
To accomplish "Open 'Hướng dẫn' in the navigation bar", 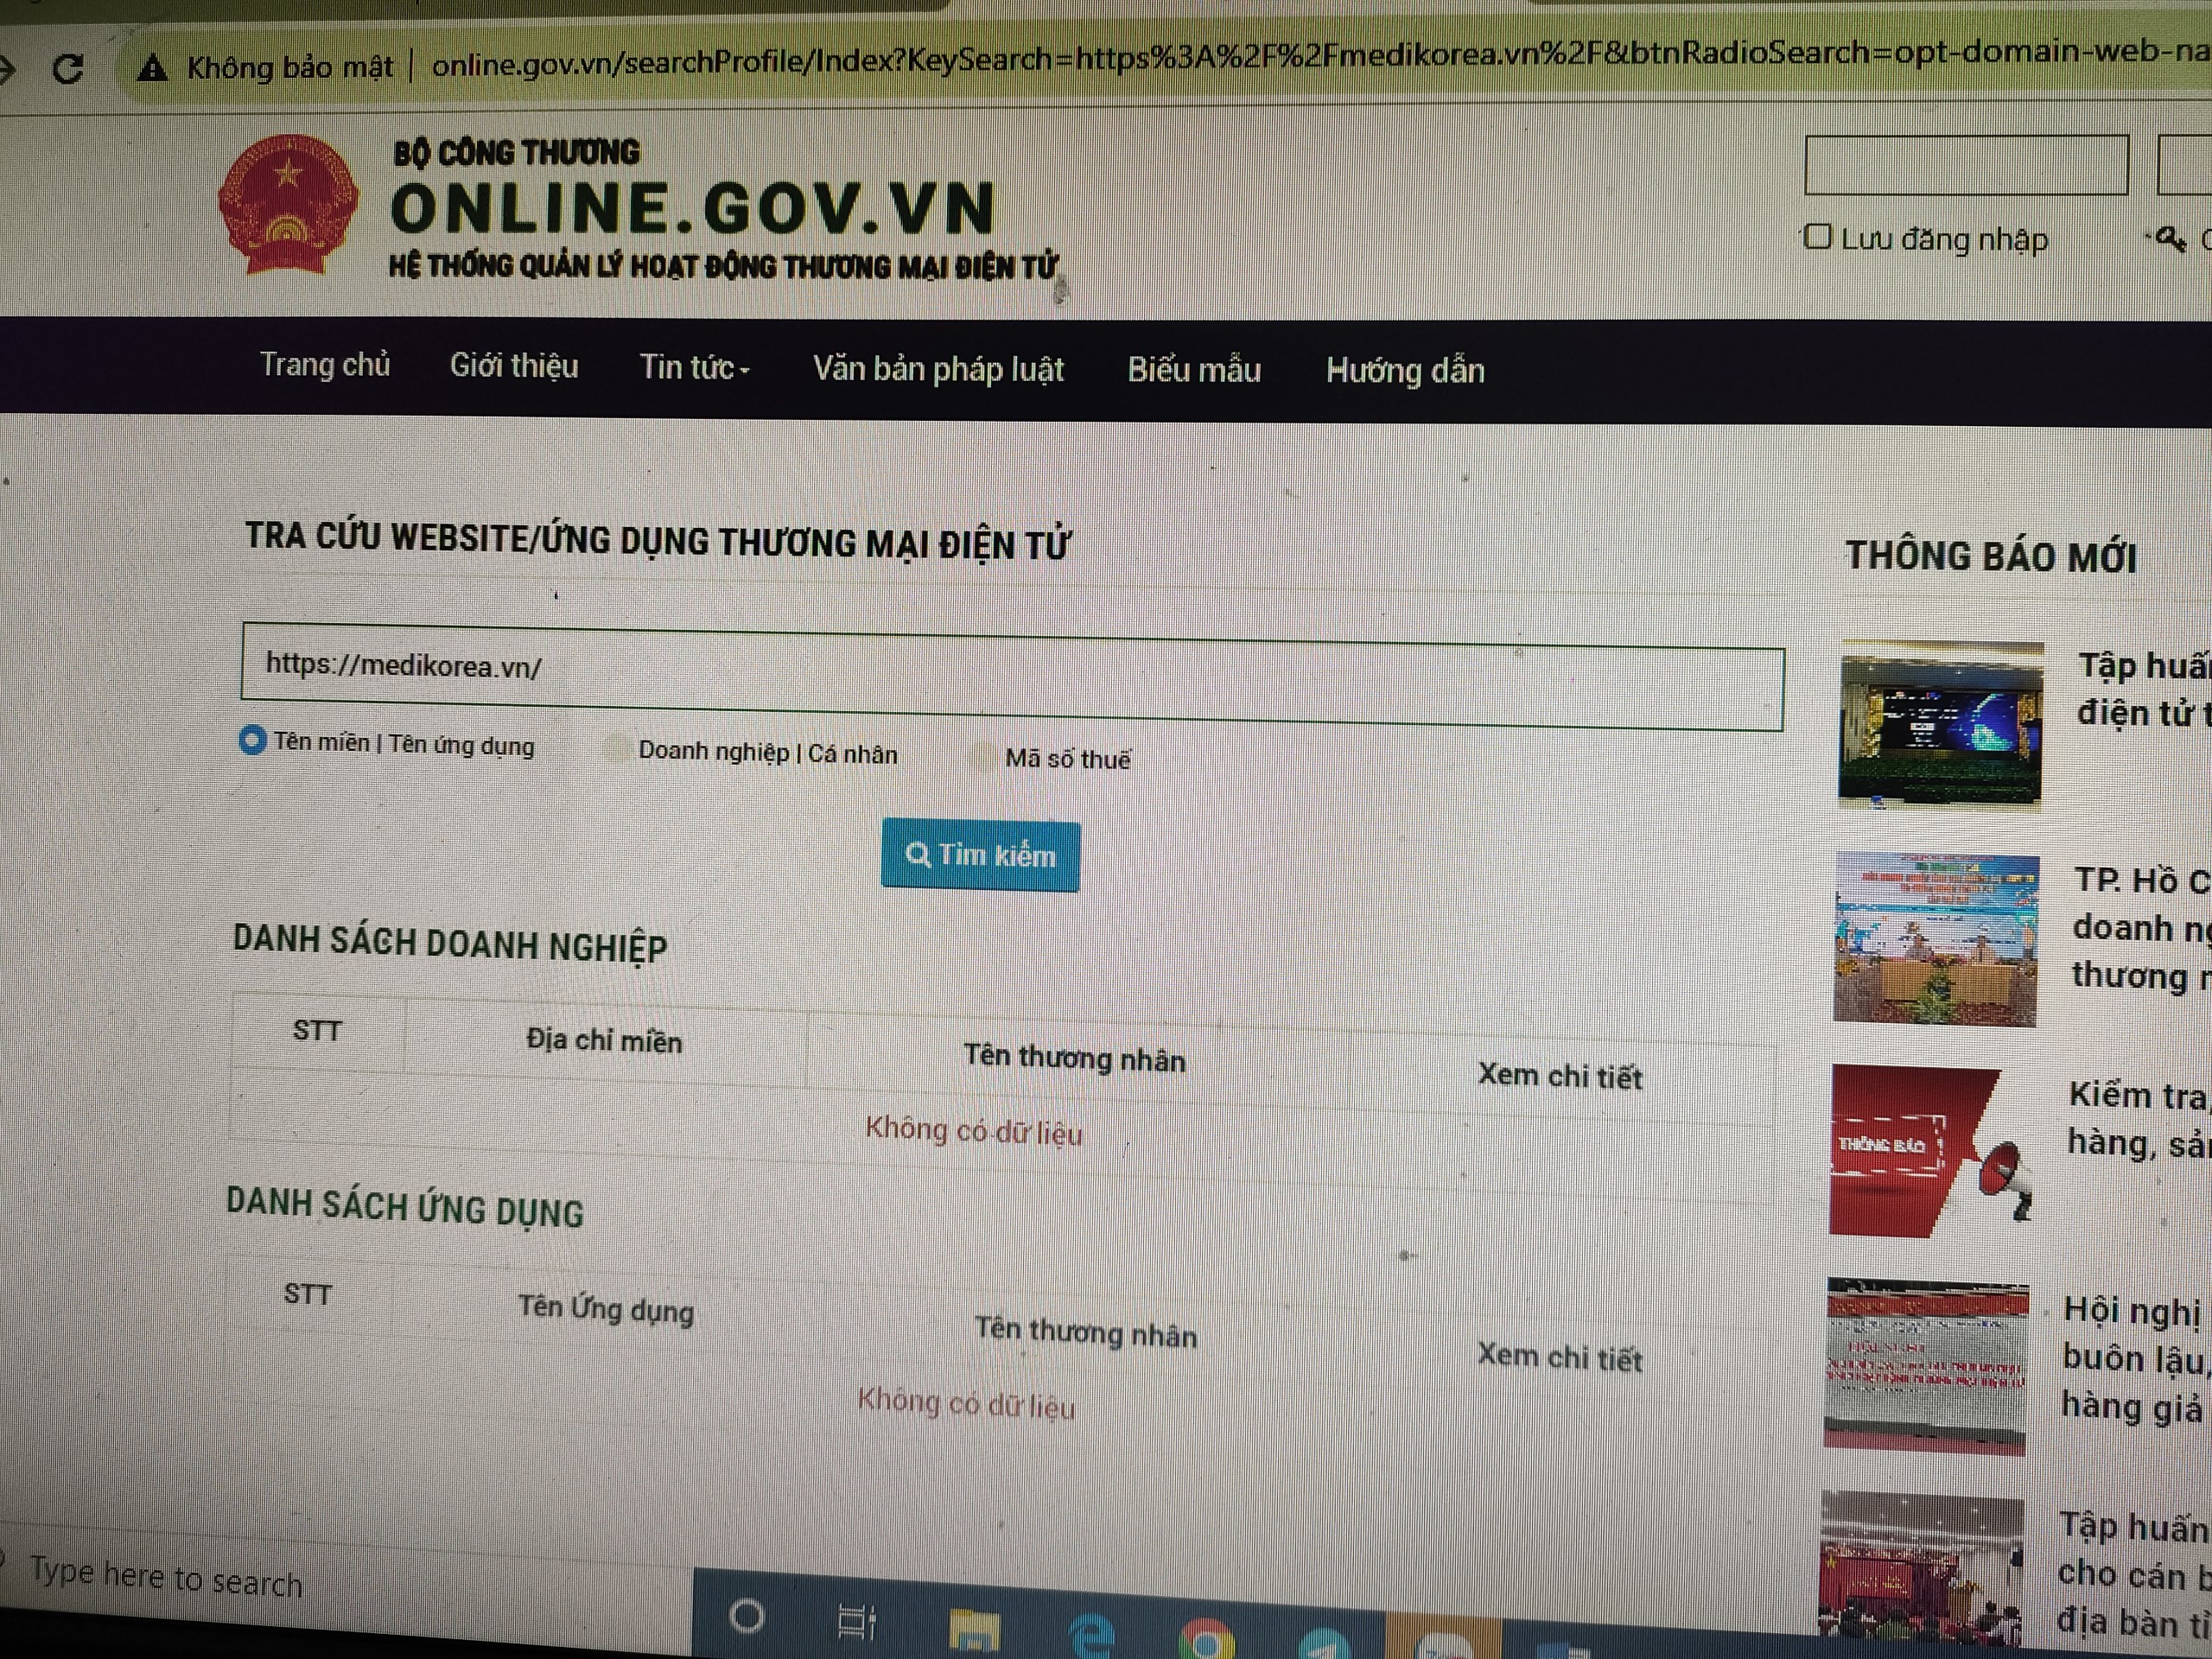I will (x=1404, y=371).
